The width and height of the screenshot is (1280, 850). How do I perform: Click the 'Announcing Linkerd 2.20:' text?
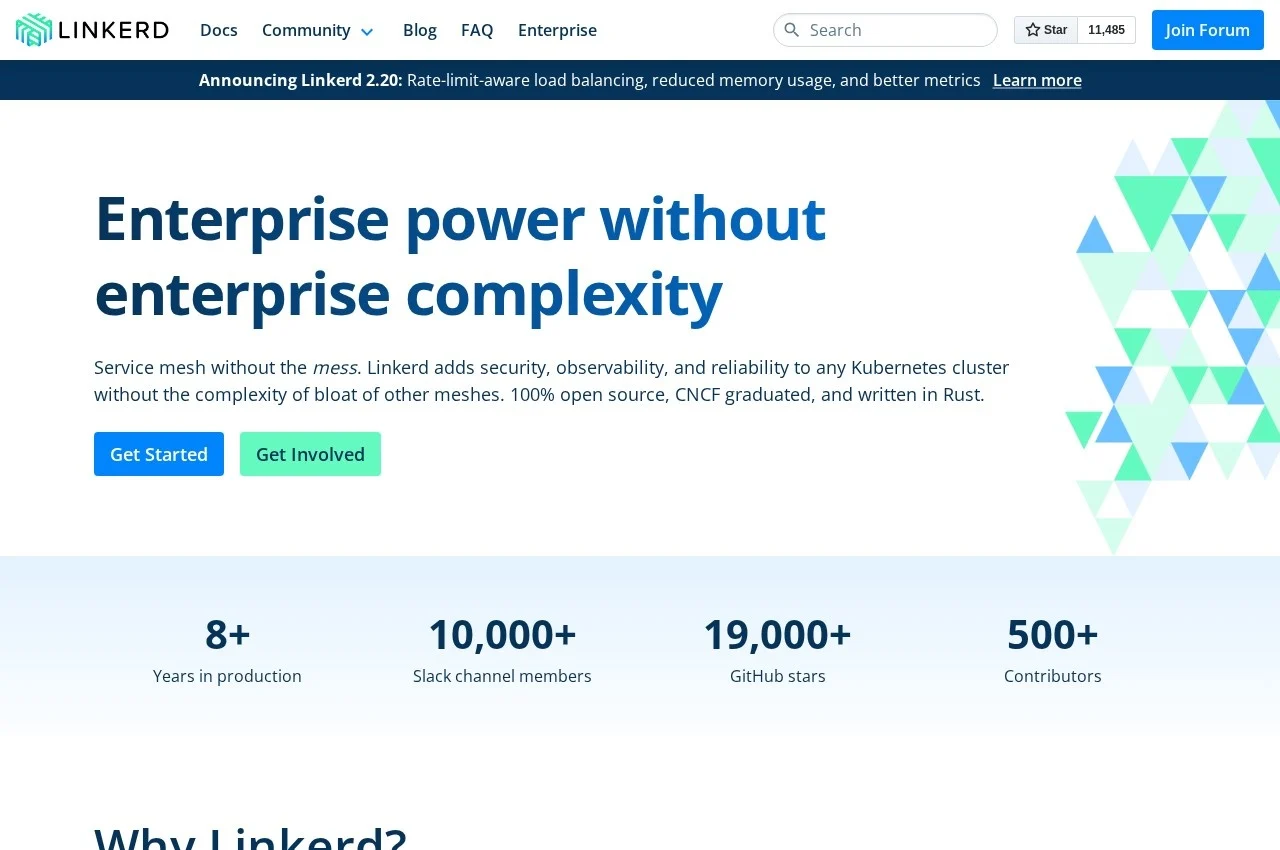tap(301, 80)
